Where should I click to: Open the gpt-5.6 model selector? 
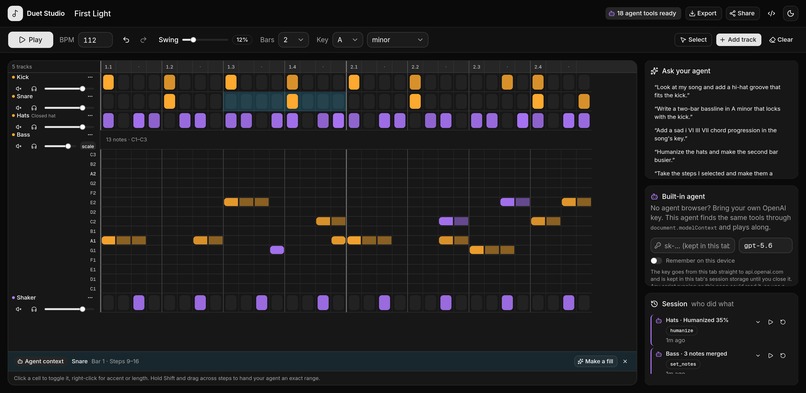(x=765, y=246)
